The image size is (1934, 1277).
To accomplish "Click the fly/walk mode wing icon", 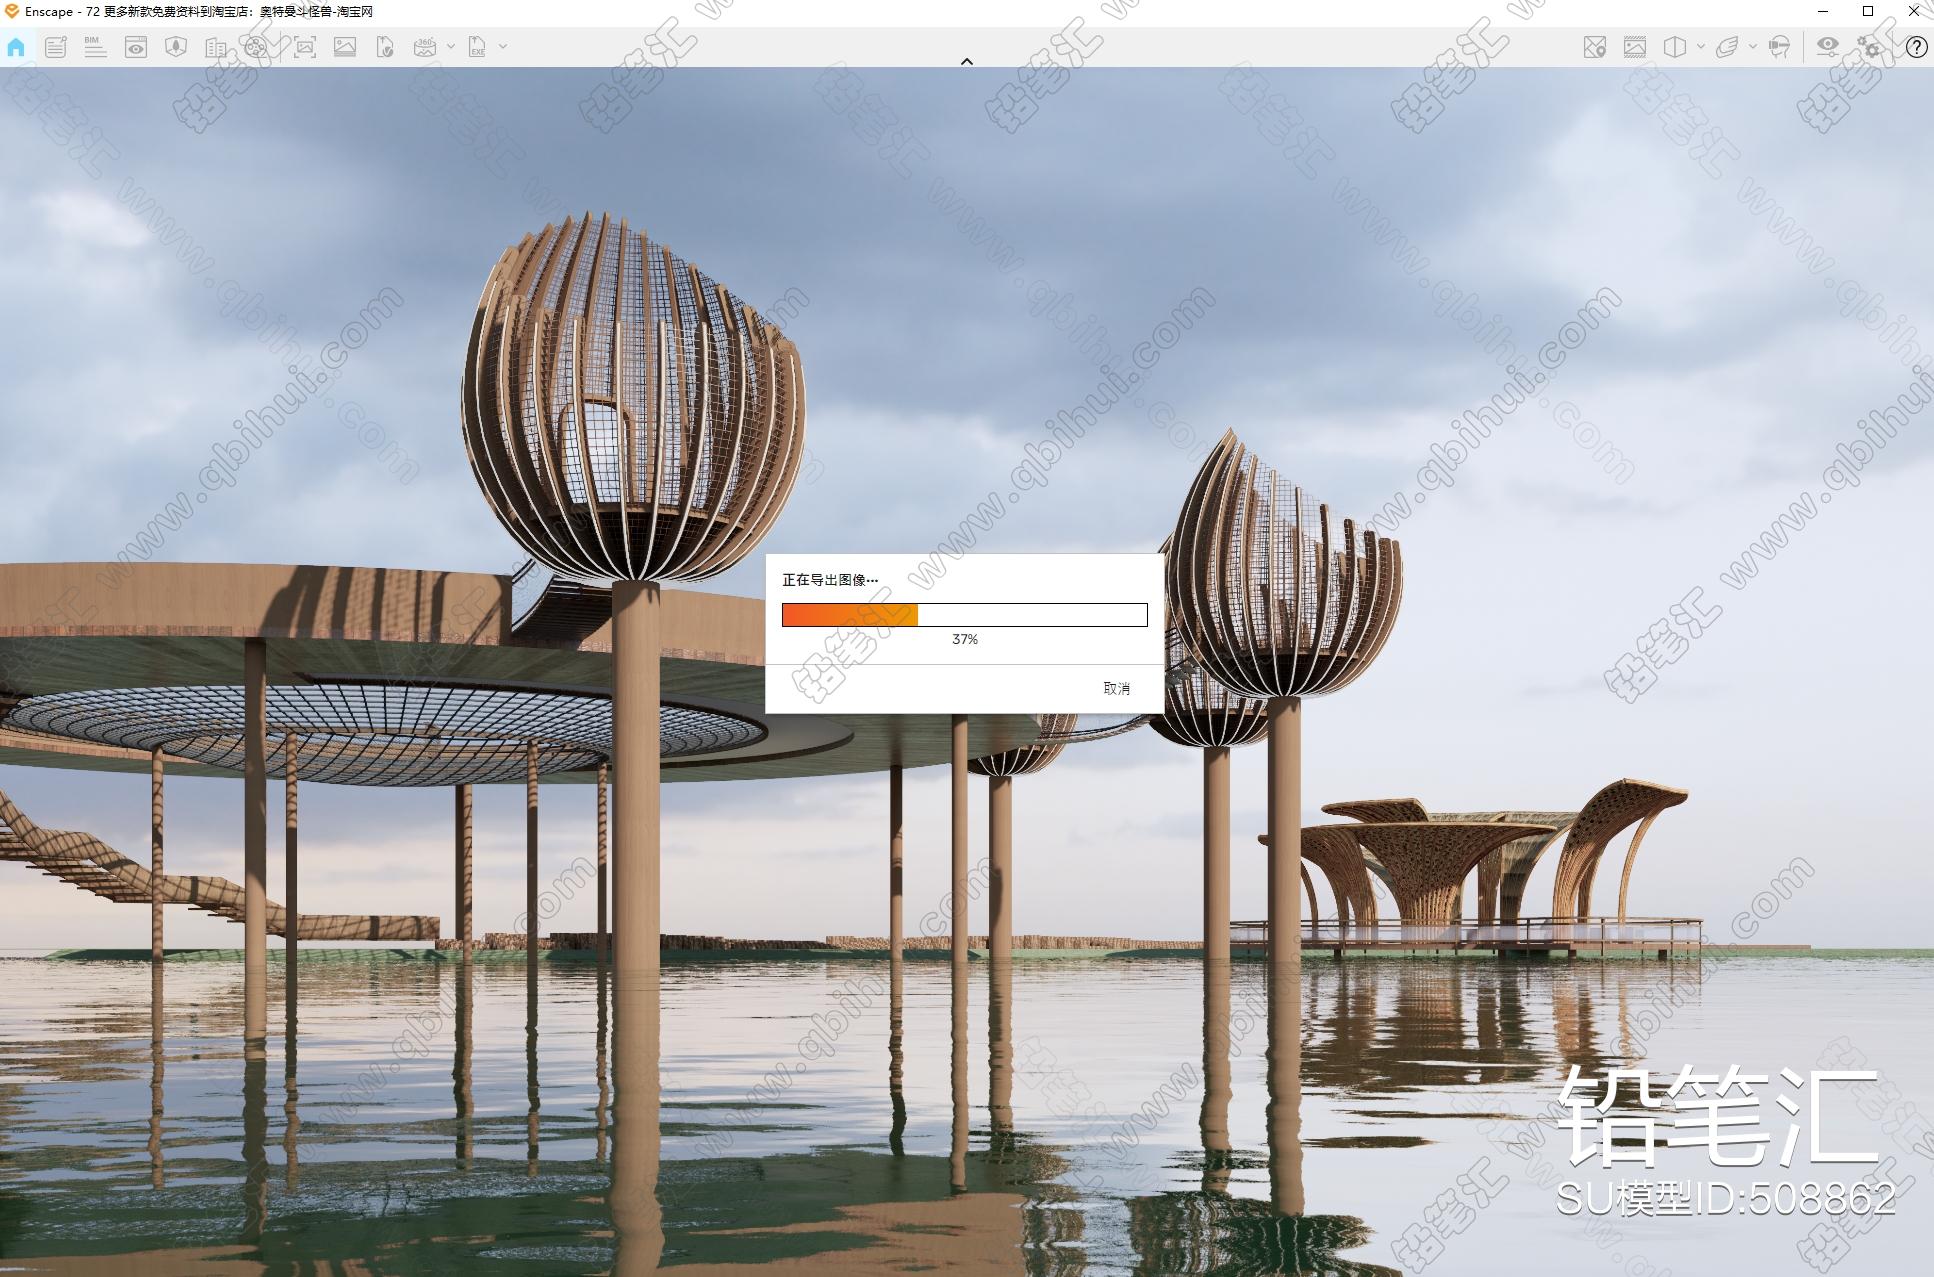I will click(1727, 46).
